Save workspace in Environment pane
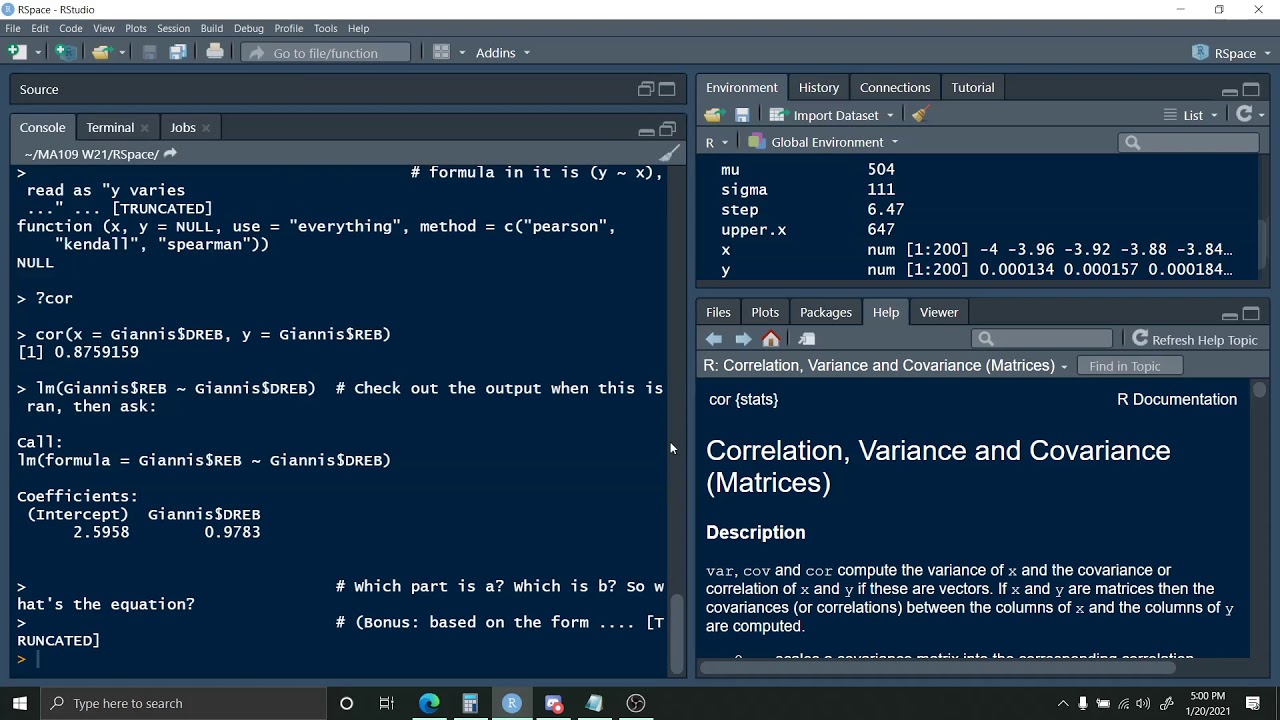Viewport: 1280px width, 720px height. pos(742,115)
